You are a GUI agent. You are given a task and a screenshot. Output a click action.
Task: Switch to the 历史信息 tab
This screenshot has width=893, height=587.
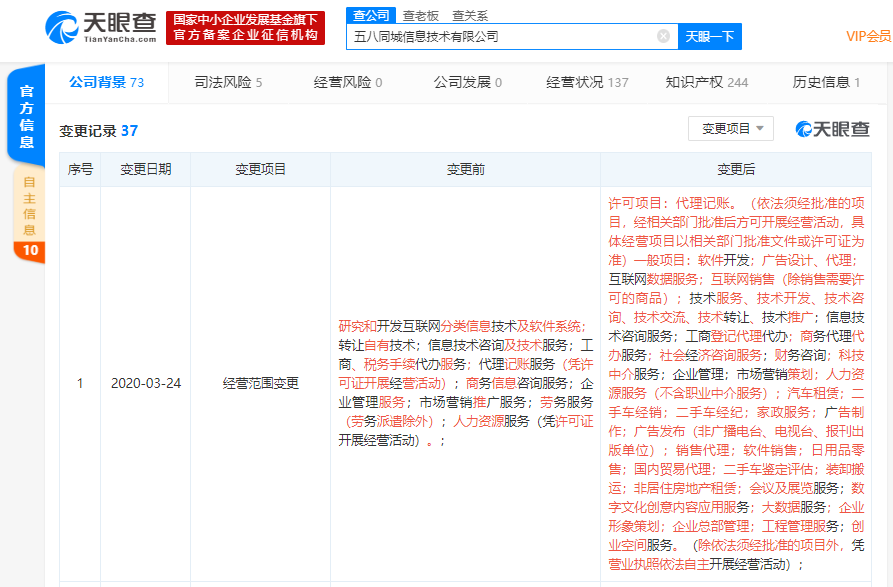point(826,82)
